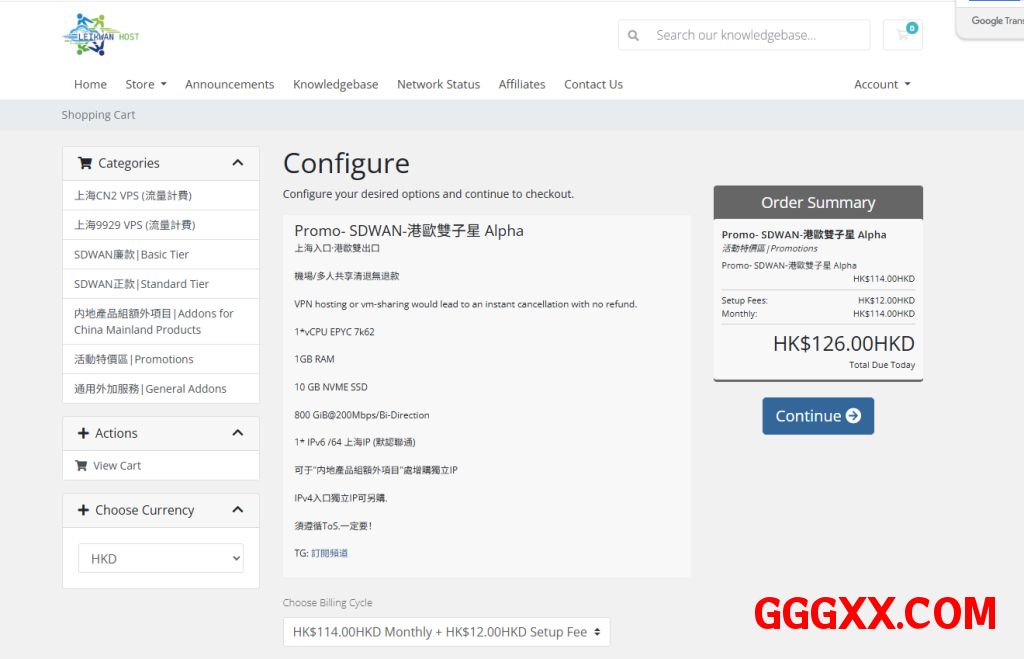Open the TG 訂閱頻道 link
This screenshot has width=1024, height=659.
tap(329, 552)
